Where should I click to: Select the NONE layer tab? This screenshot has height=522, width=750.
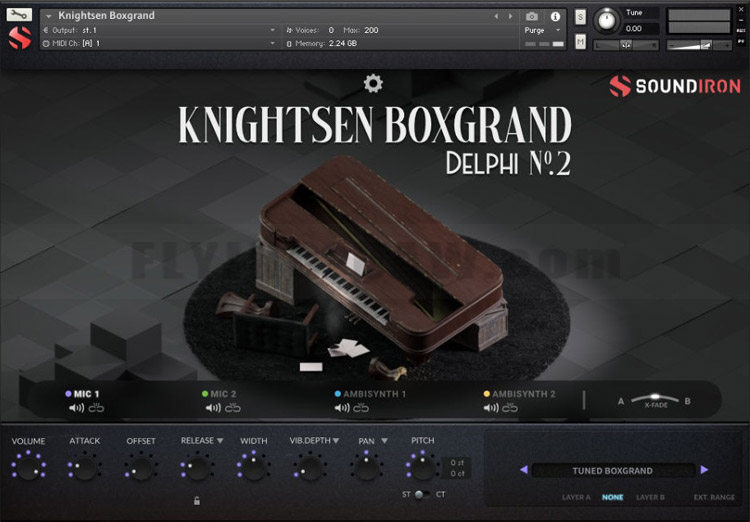pyautogui.click(x=613, y=497)
